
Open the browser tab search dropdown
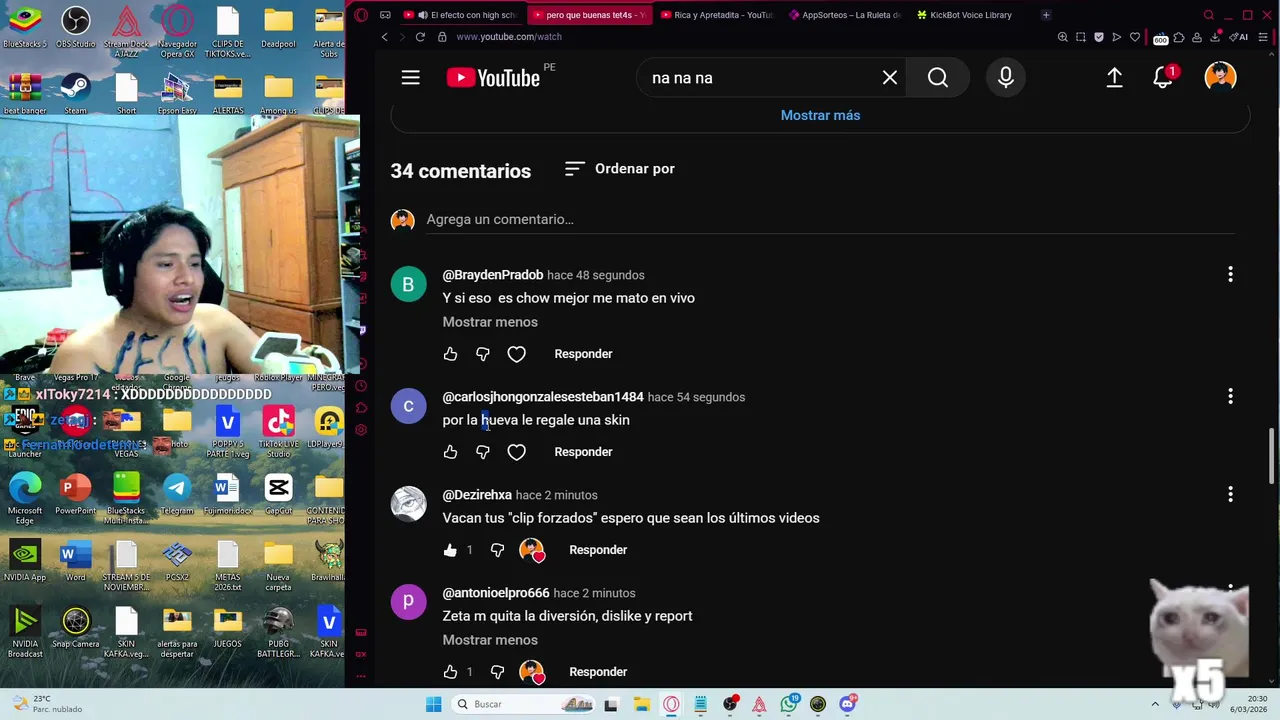pyautogui.click(x=1208, y=15)
